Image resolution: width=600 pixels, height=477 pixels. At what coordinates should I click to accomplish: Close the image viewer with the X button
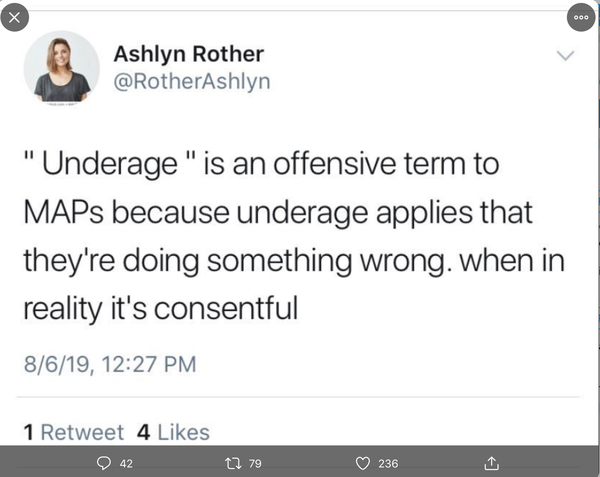[x=17, y=17]
